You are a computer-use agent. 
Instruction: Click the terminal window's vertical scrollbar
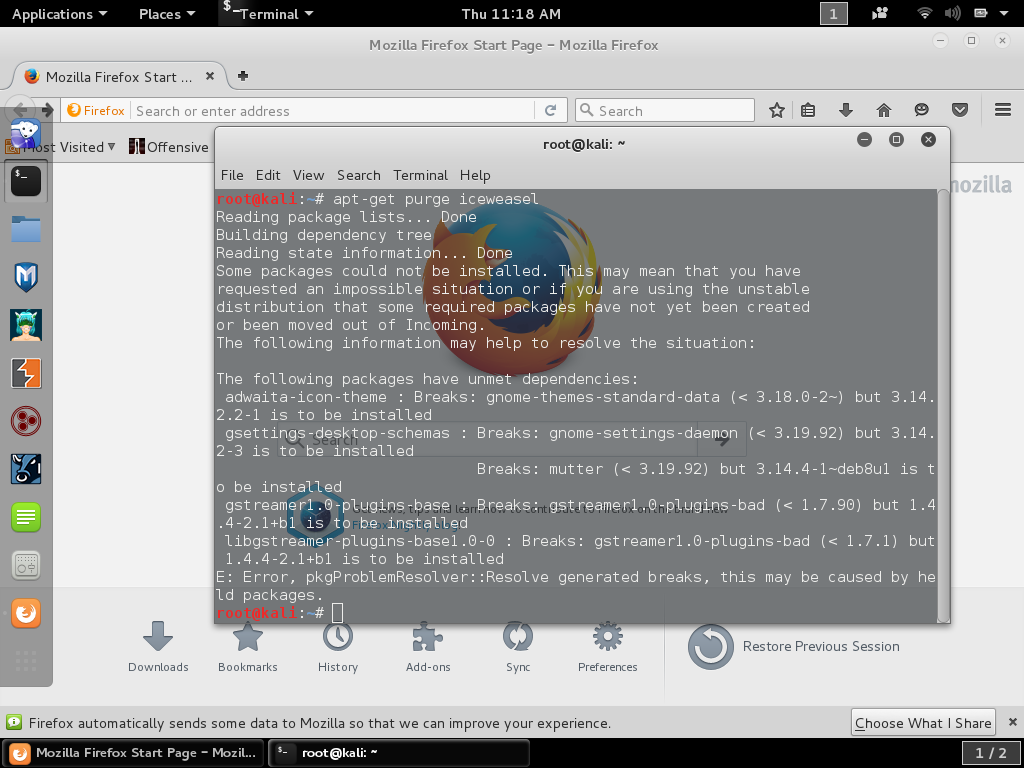[942, 400]
